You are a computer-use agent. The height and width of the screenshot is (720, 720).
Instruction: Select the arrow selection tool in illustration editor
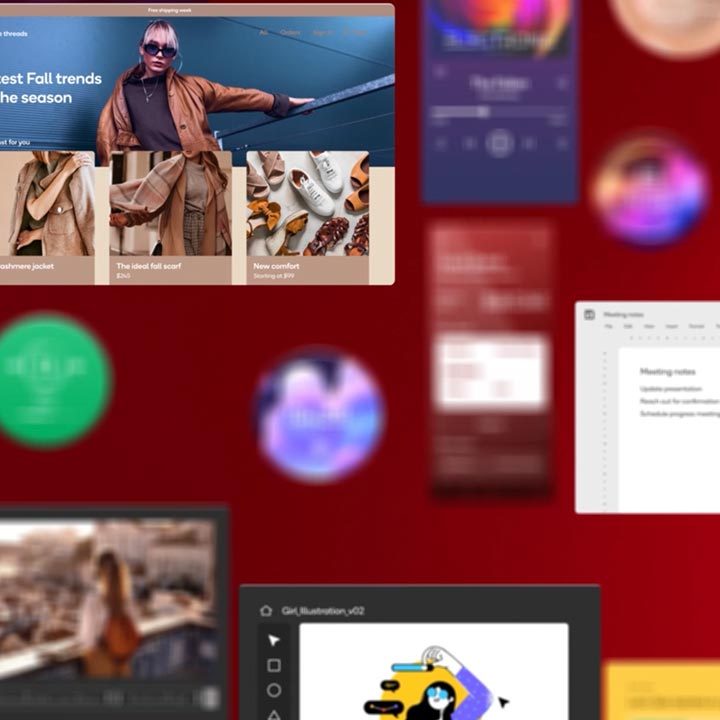pyautogui.click(x=274, y=640)
